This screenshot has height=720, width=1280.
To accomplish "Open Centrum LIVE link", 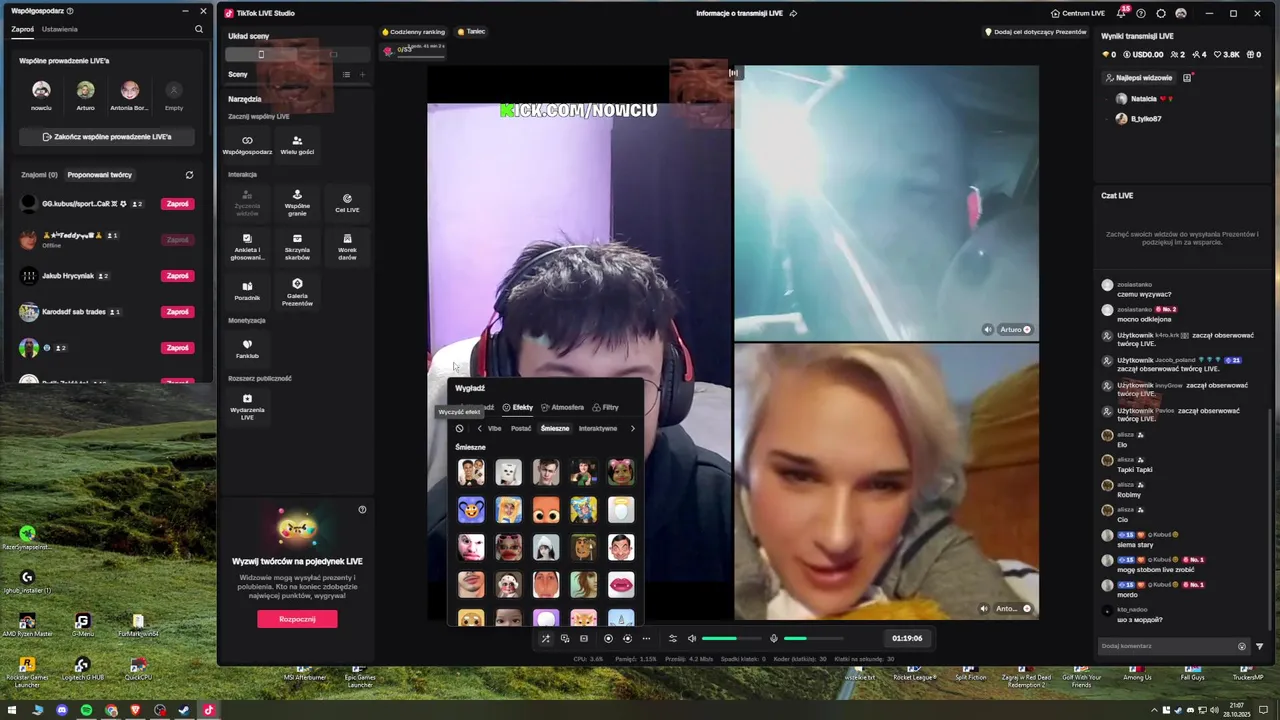I will coord(1078,14).
